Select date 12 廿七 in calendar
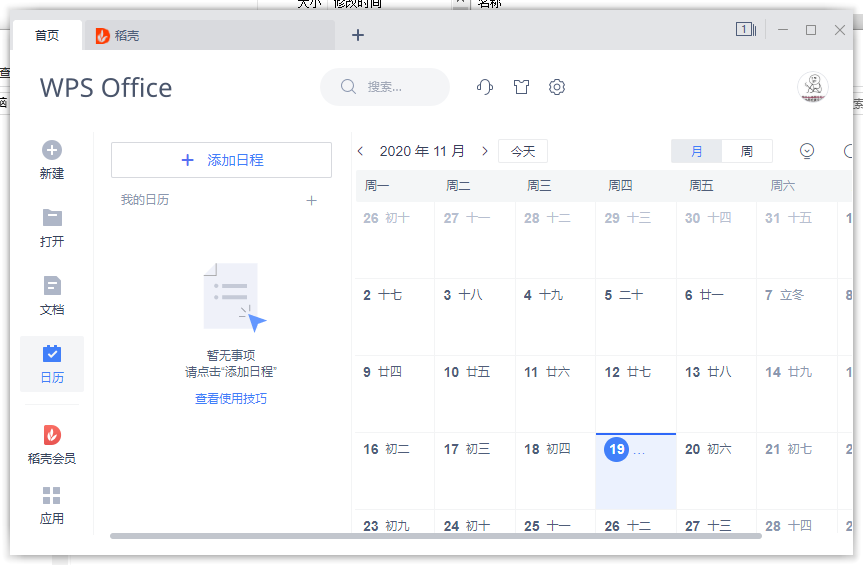The width and height of the screenshot is (863, 565). [x=636, y=394]
